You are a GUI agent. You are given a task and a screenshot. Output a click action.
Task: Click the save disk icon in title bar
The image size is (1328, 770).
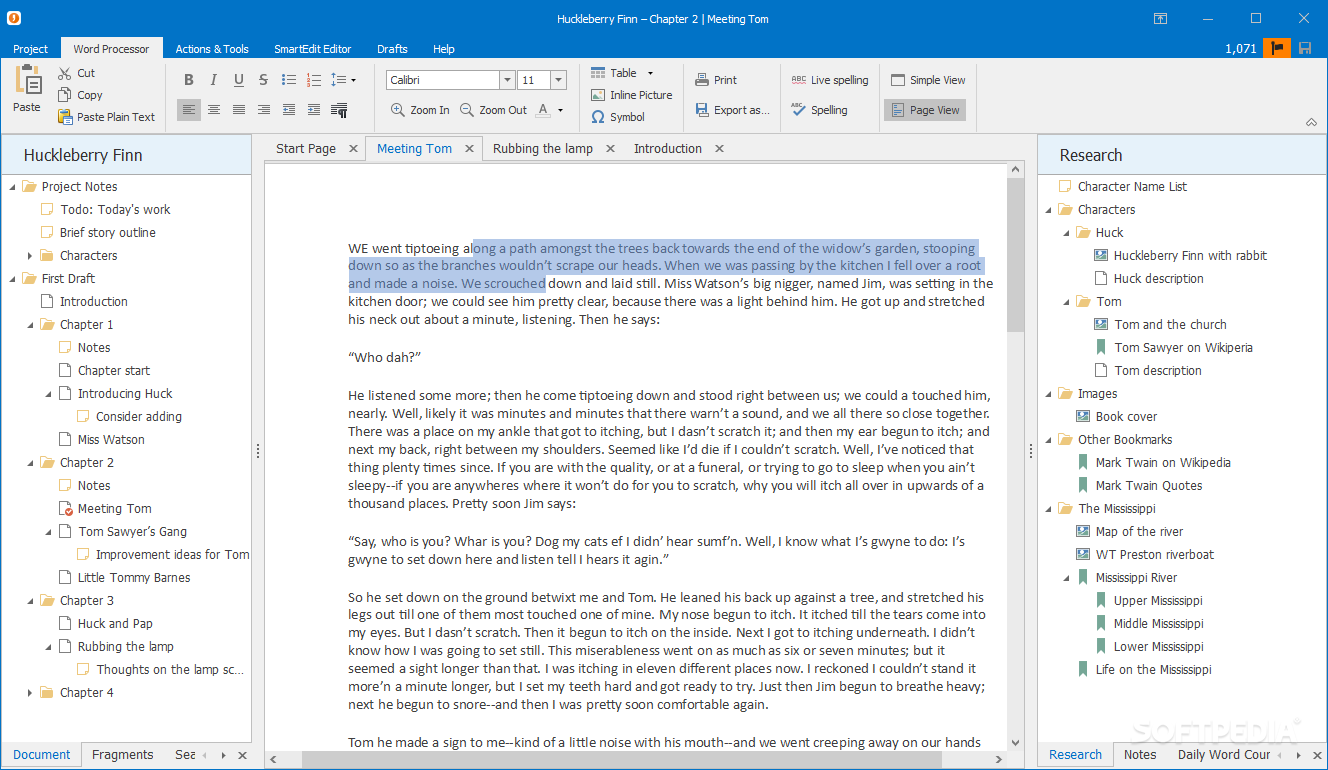click(1304, 48)
